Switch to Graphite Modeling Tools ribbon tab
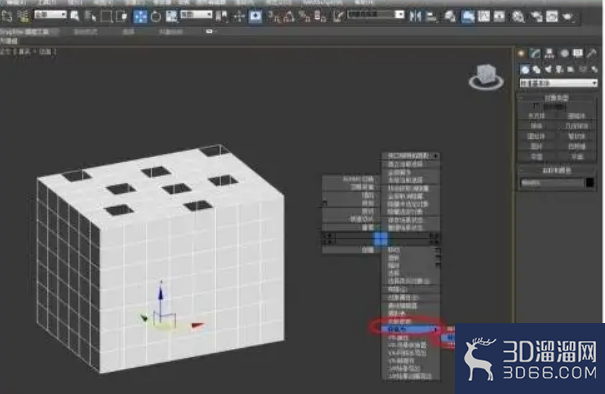The width and height of the screenshot is (605, 394). (x=25, y=32)
